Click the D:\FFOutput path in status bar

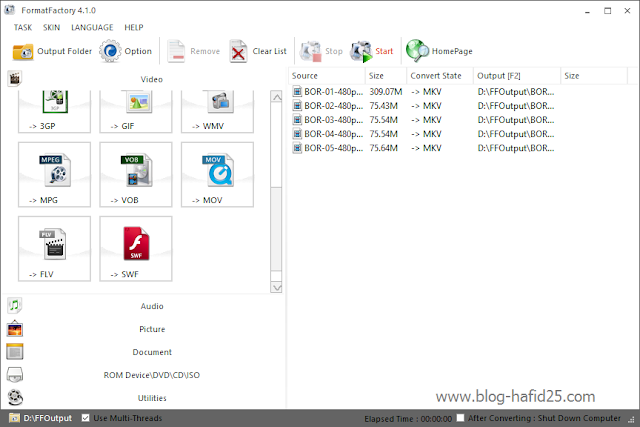(x=47, y=418)
